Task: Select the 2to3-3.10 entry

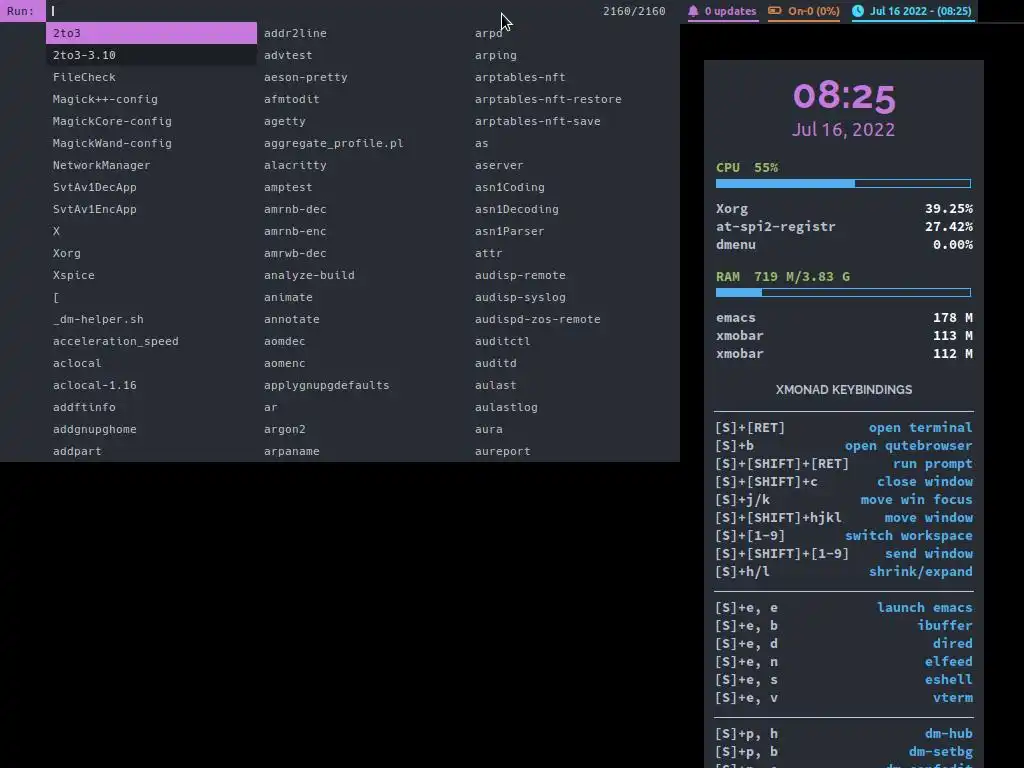Action: (152, 55)
